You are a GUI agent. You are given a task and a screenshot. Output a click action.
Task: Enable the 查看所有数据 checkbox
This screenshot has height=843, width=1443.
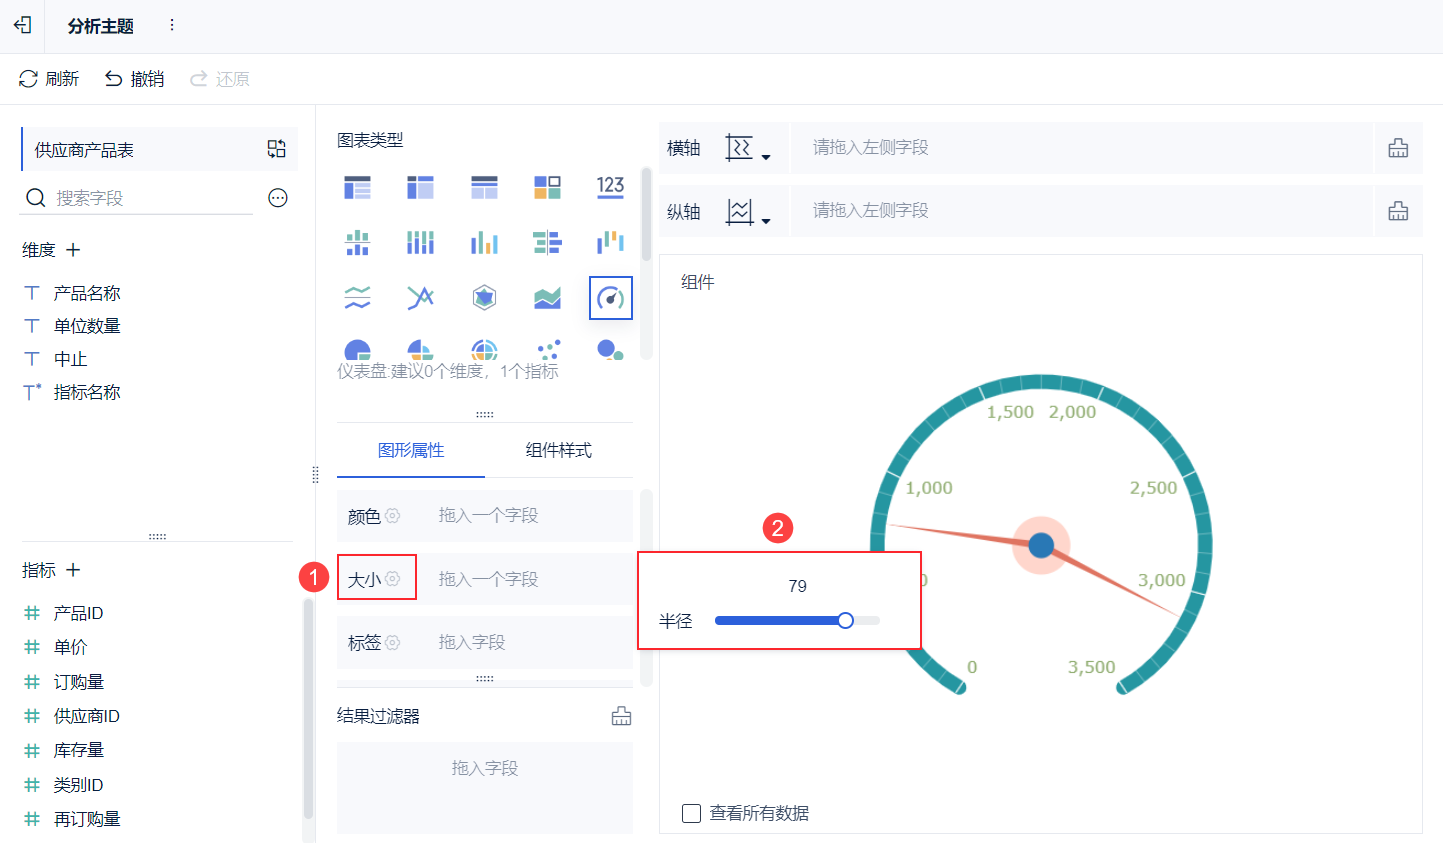point(690,813)
